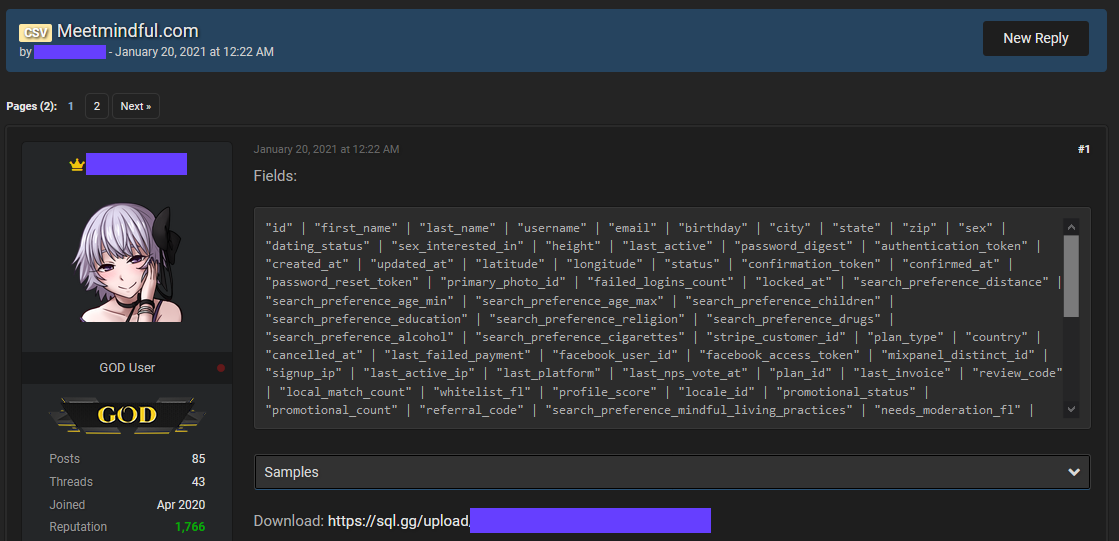
Task: Click the code box scroll-up arrow
Action: pyautogui.click(x=1071, y=227)
